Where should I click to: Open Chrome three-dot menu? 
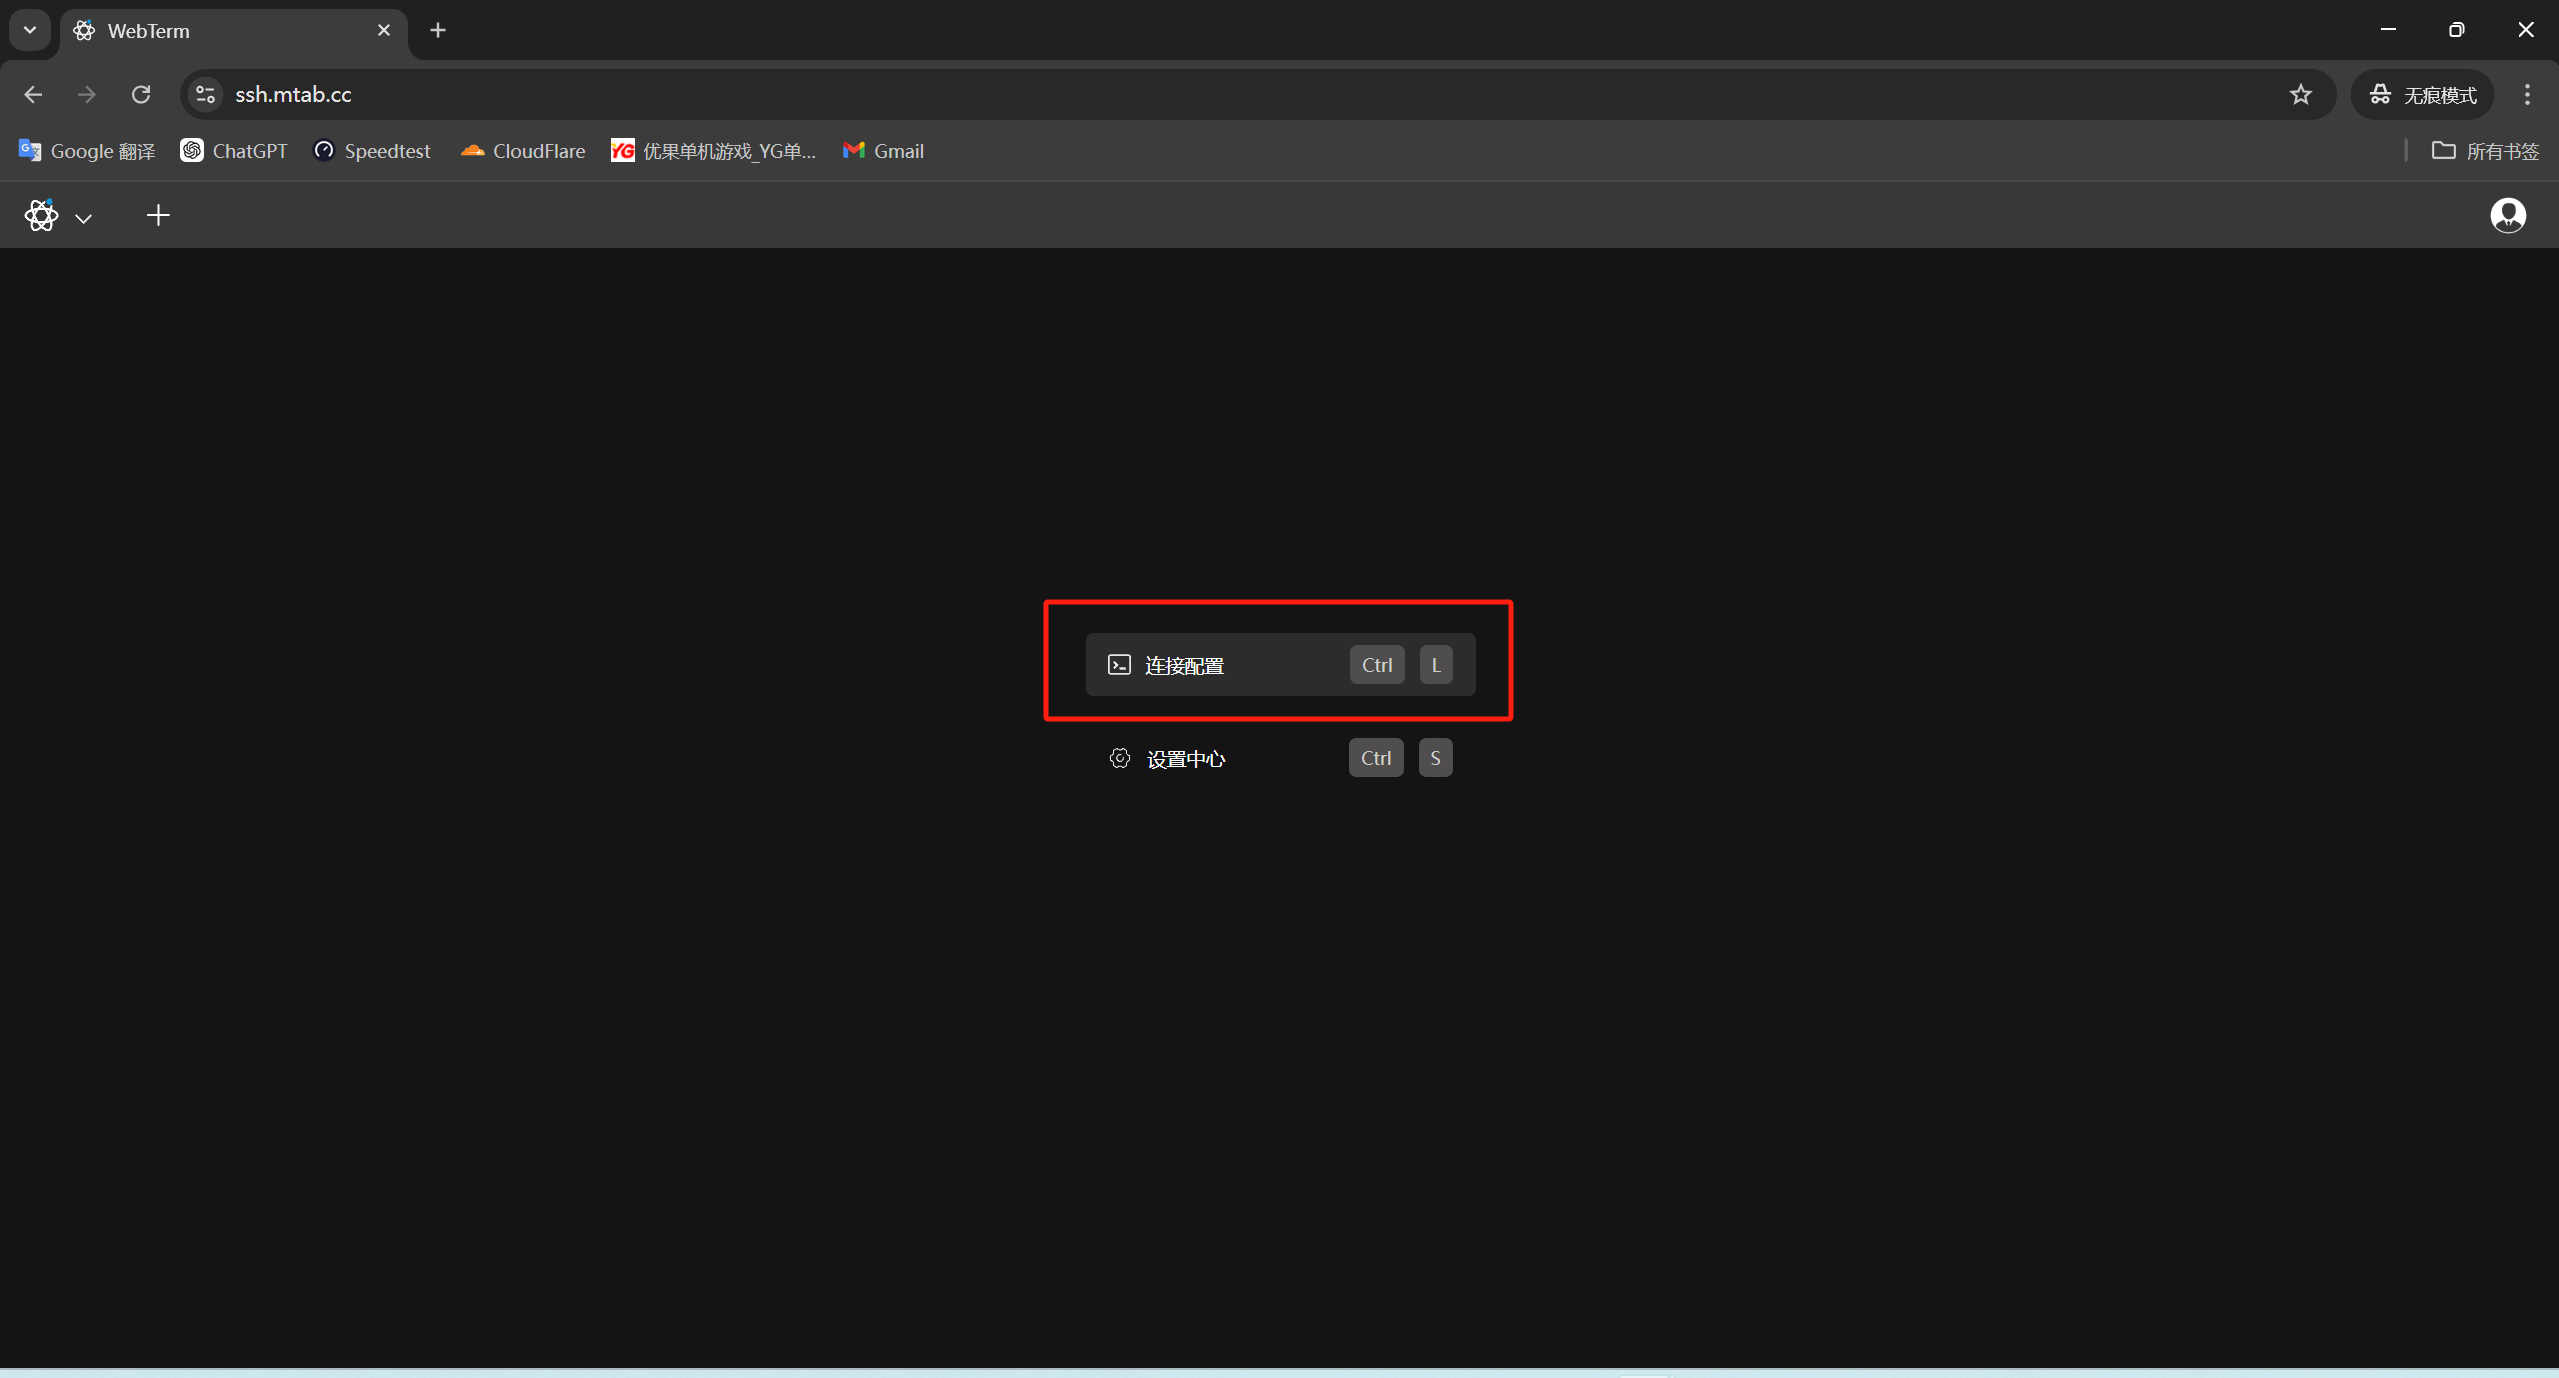2527,94
